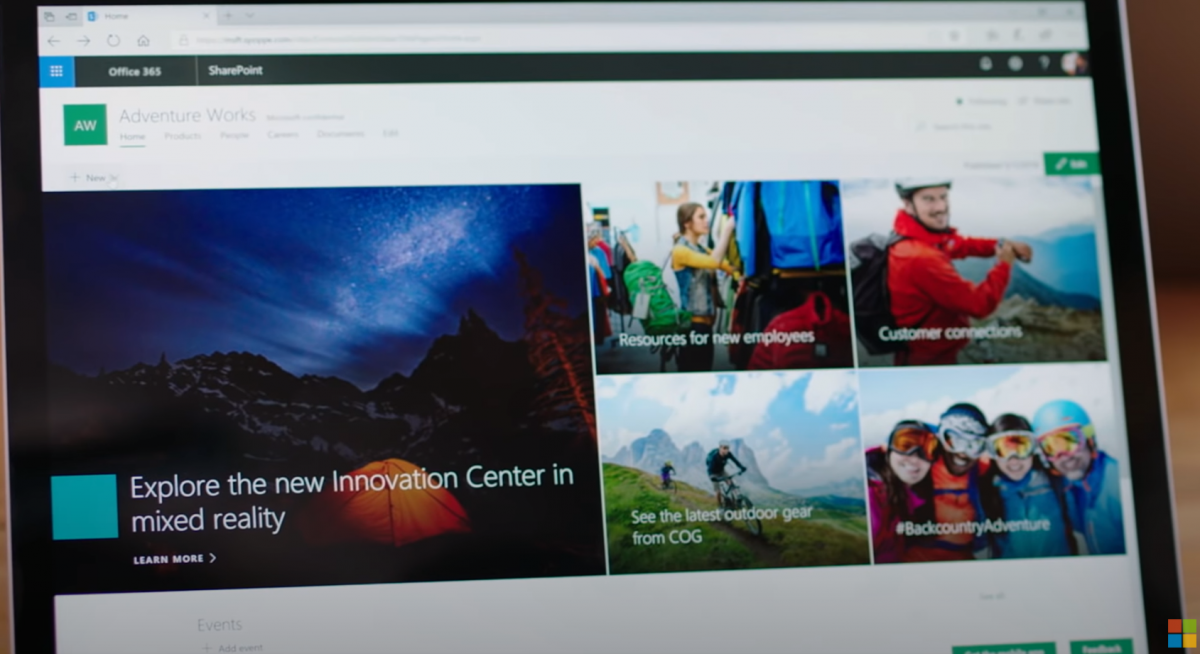Open the latest outdoor gear from COG tile
This screenshot has width=1200, height=654.
[733, 472]
